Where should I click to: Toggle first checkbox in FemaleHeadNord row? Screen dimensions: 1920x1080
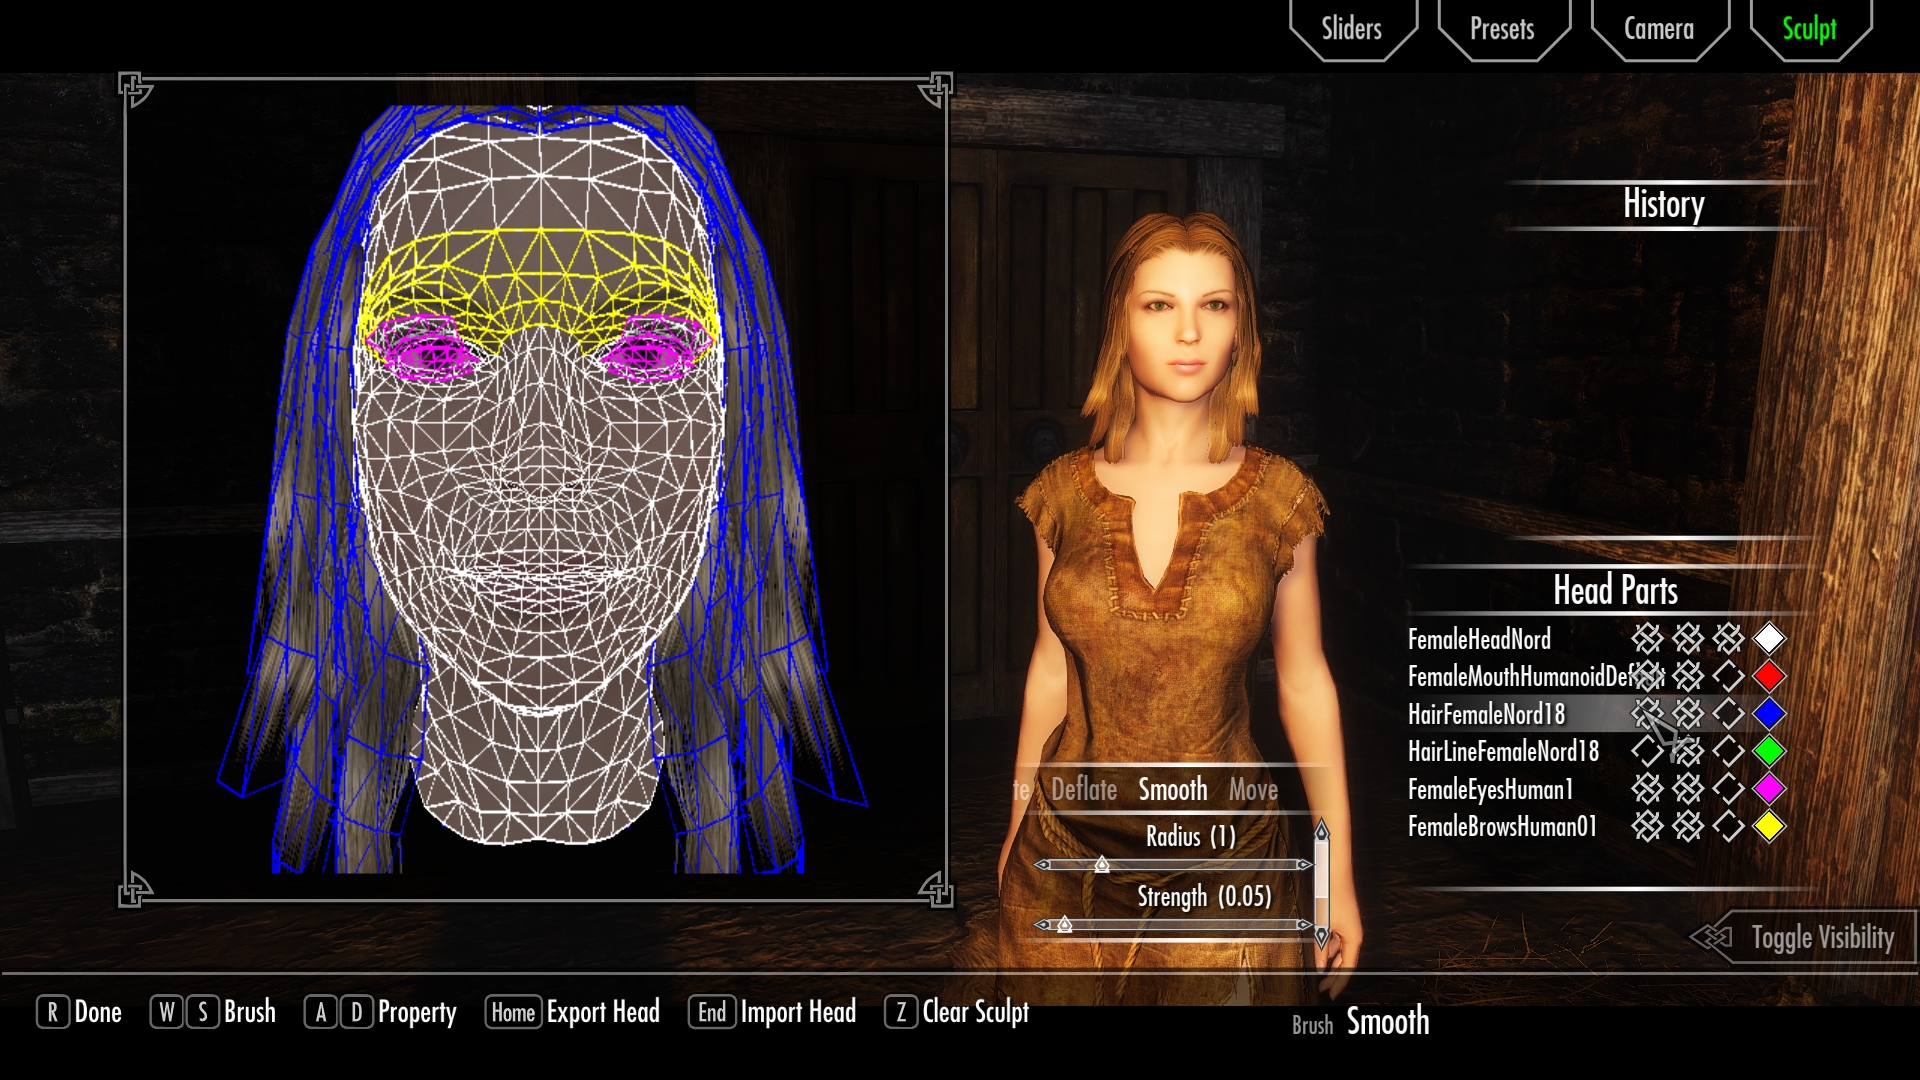tap(1647, 638)
